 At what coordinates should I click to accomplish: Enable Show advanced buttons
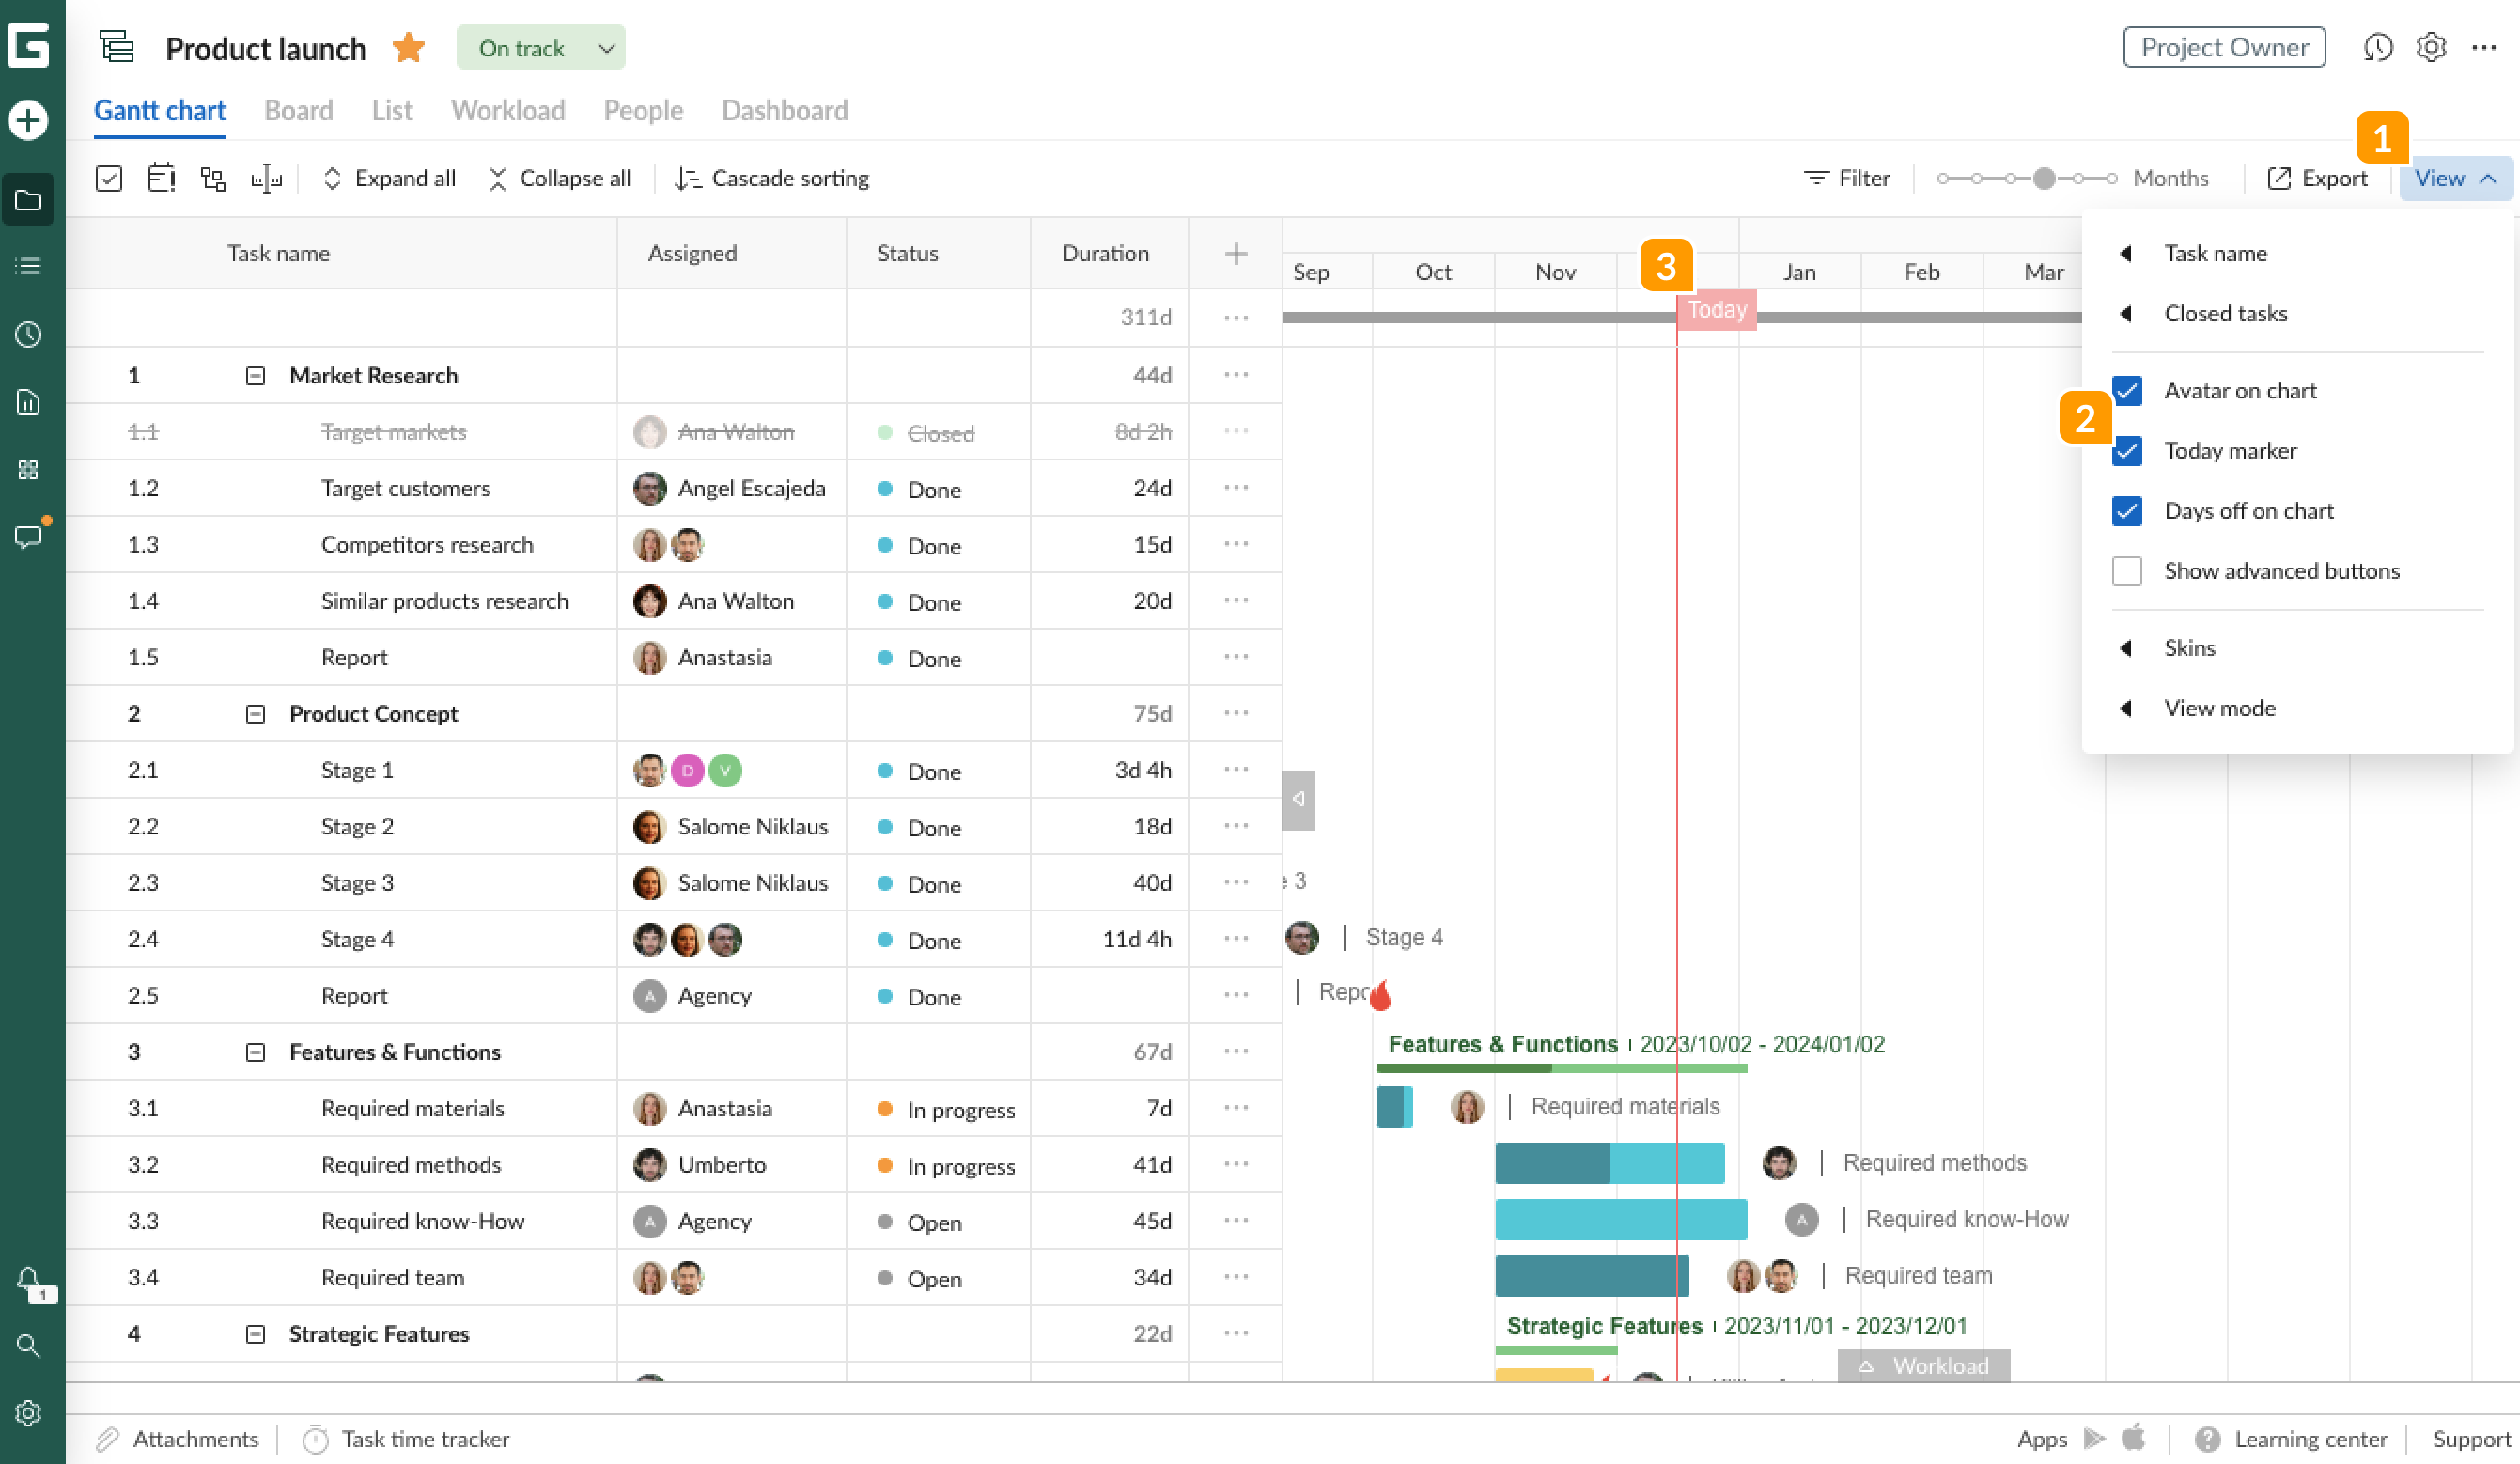click(x=2128, y=570)
